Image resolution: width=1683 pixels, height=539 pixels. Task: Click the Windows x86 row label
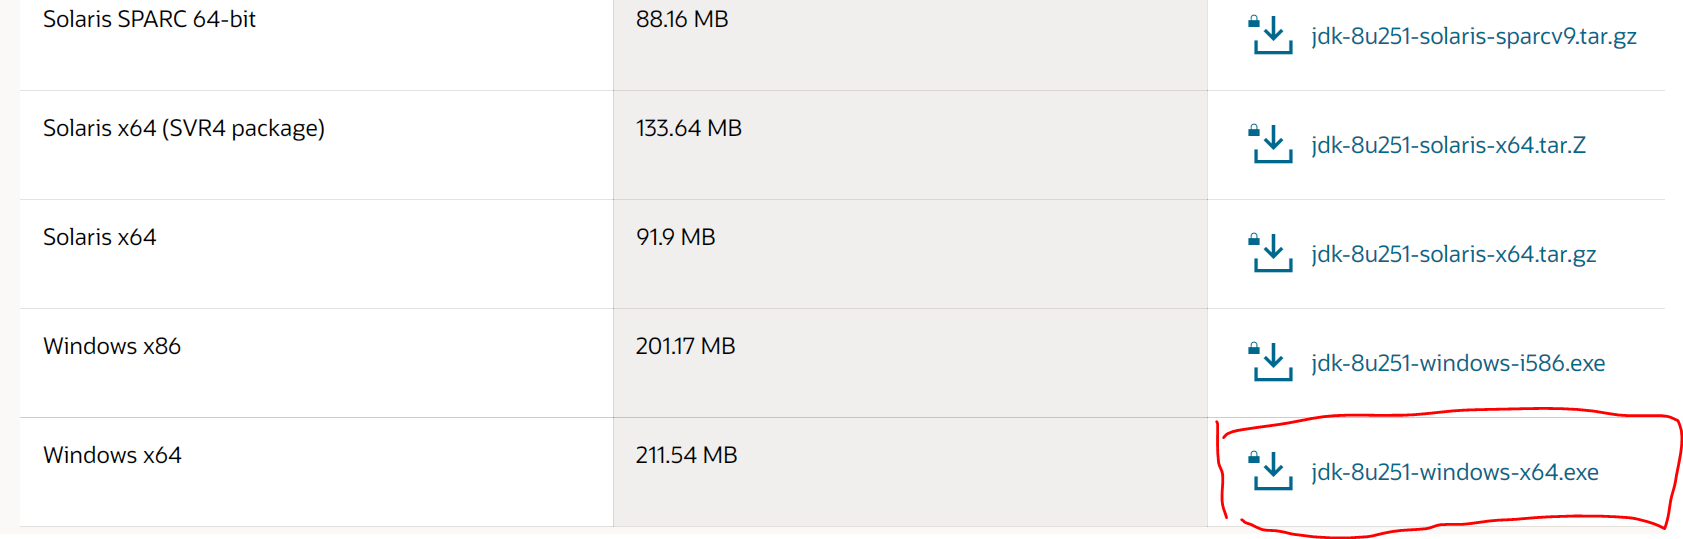pyautogui.click(x=112, y=346)
